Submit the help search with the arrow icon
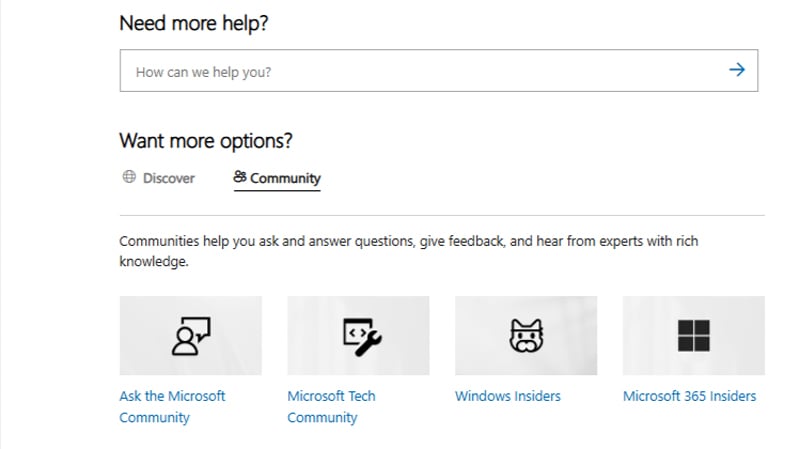Screen dimensions: 800x449 pyautogui.click(x=737, y=71)
